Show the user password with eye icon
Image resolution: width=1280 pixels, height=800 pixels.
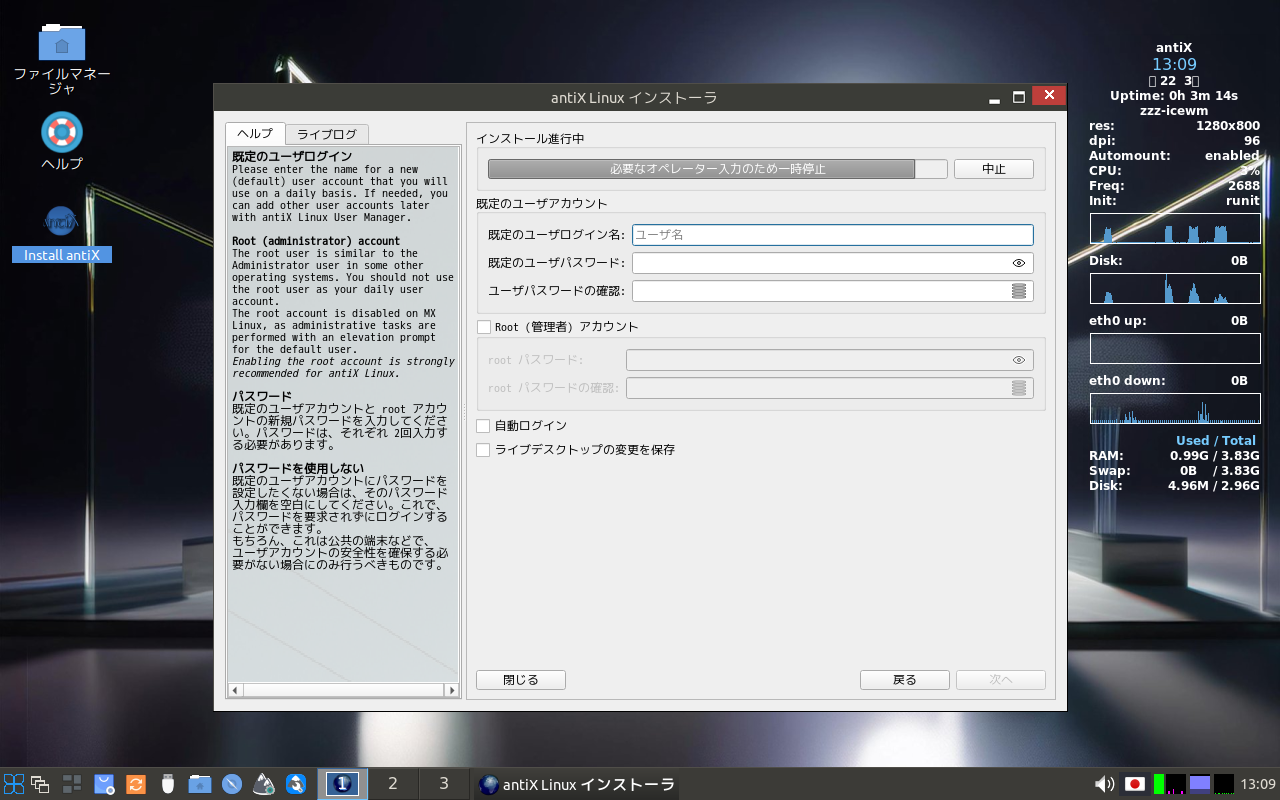point(1019,263)
